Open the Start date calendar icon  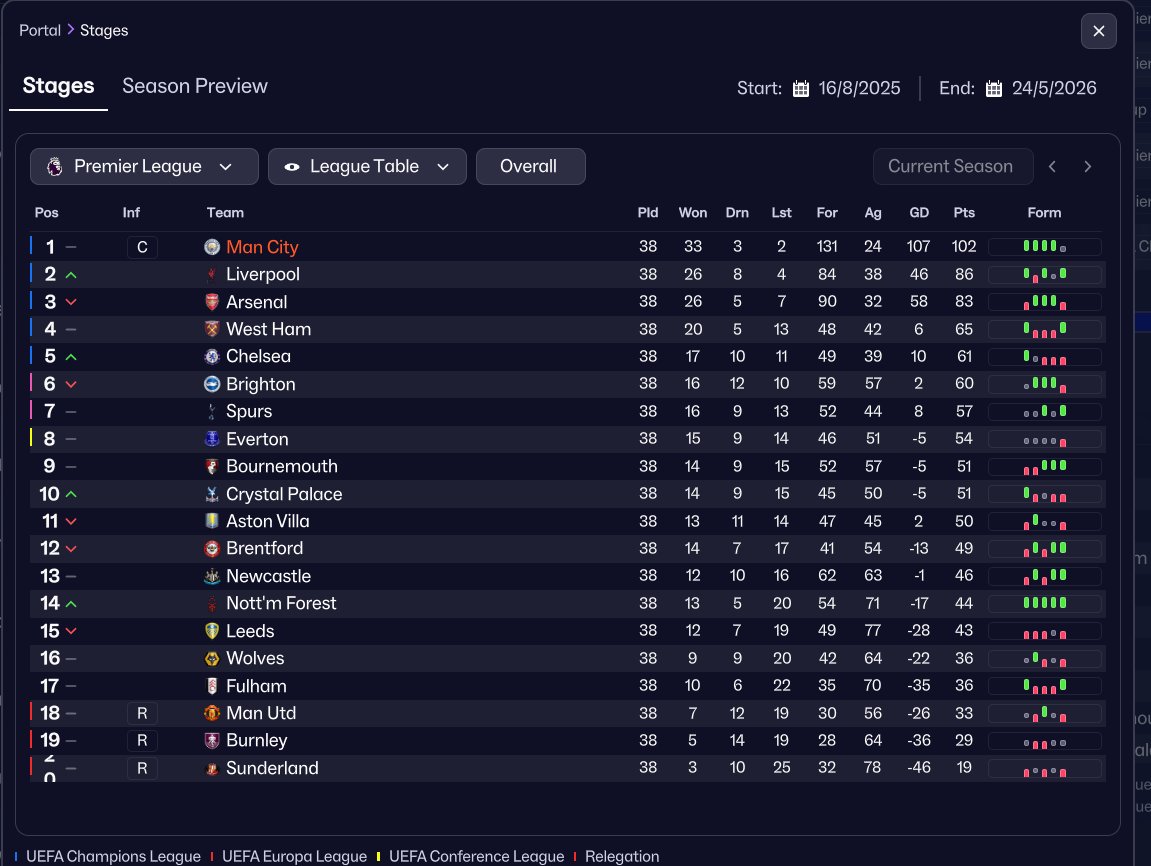pos(801,89)
